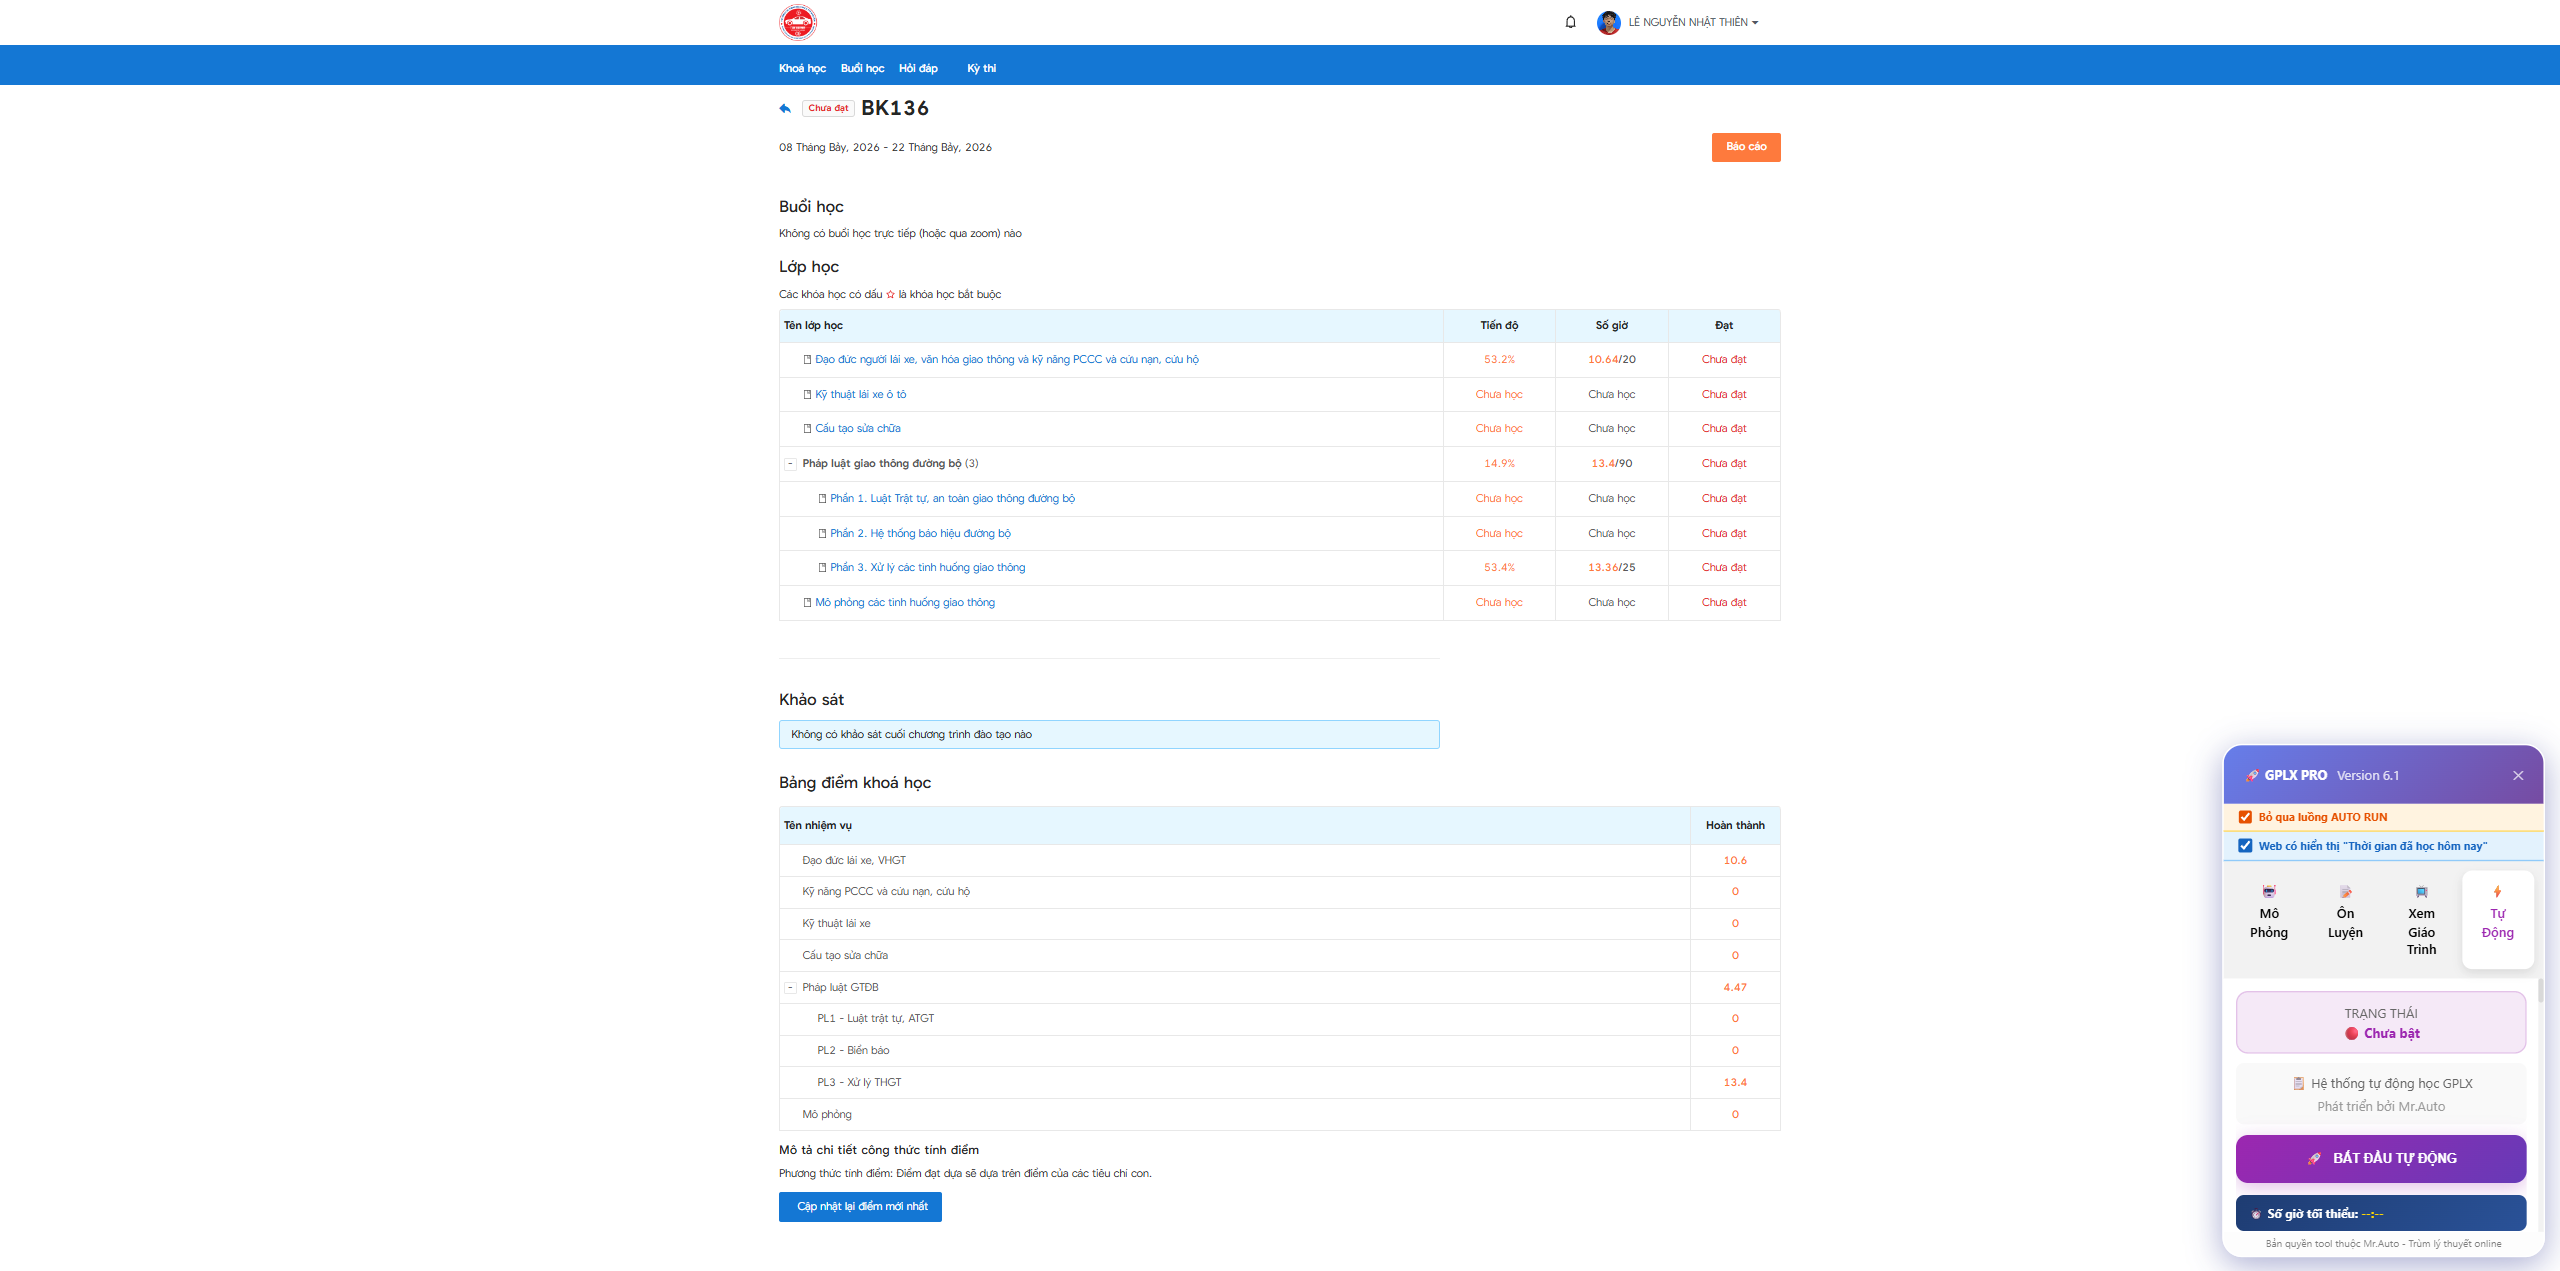Open the notification bell
This screenshot has width=2560, height=1271.
click(x=1570, y=22)
